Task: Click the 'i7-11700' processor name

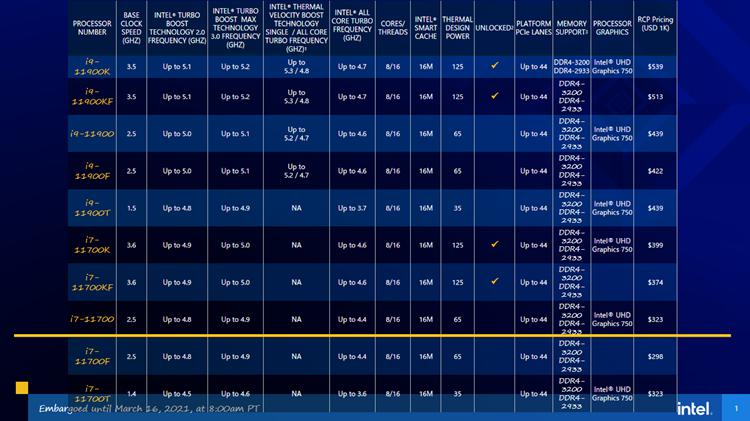Action: point(92,319)
